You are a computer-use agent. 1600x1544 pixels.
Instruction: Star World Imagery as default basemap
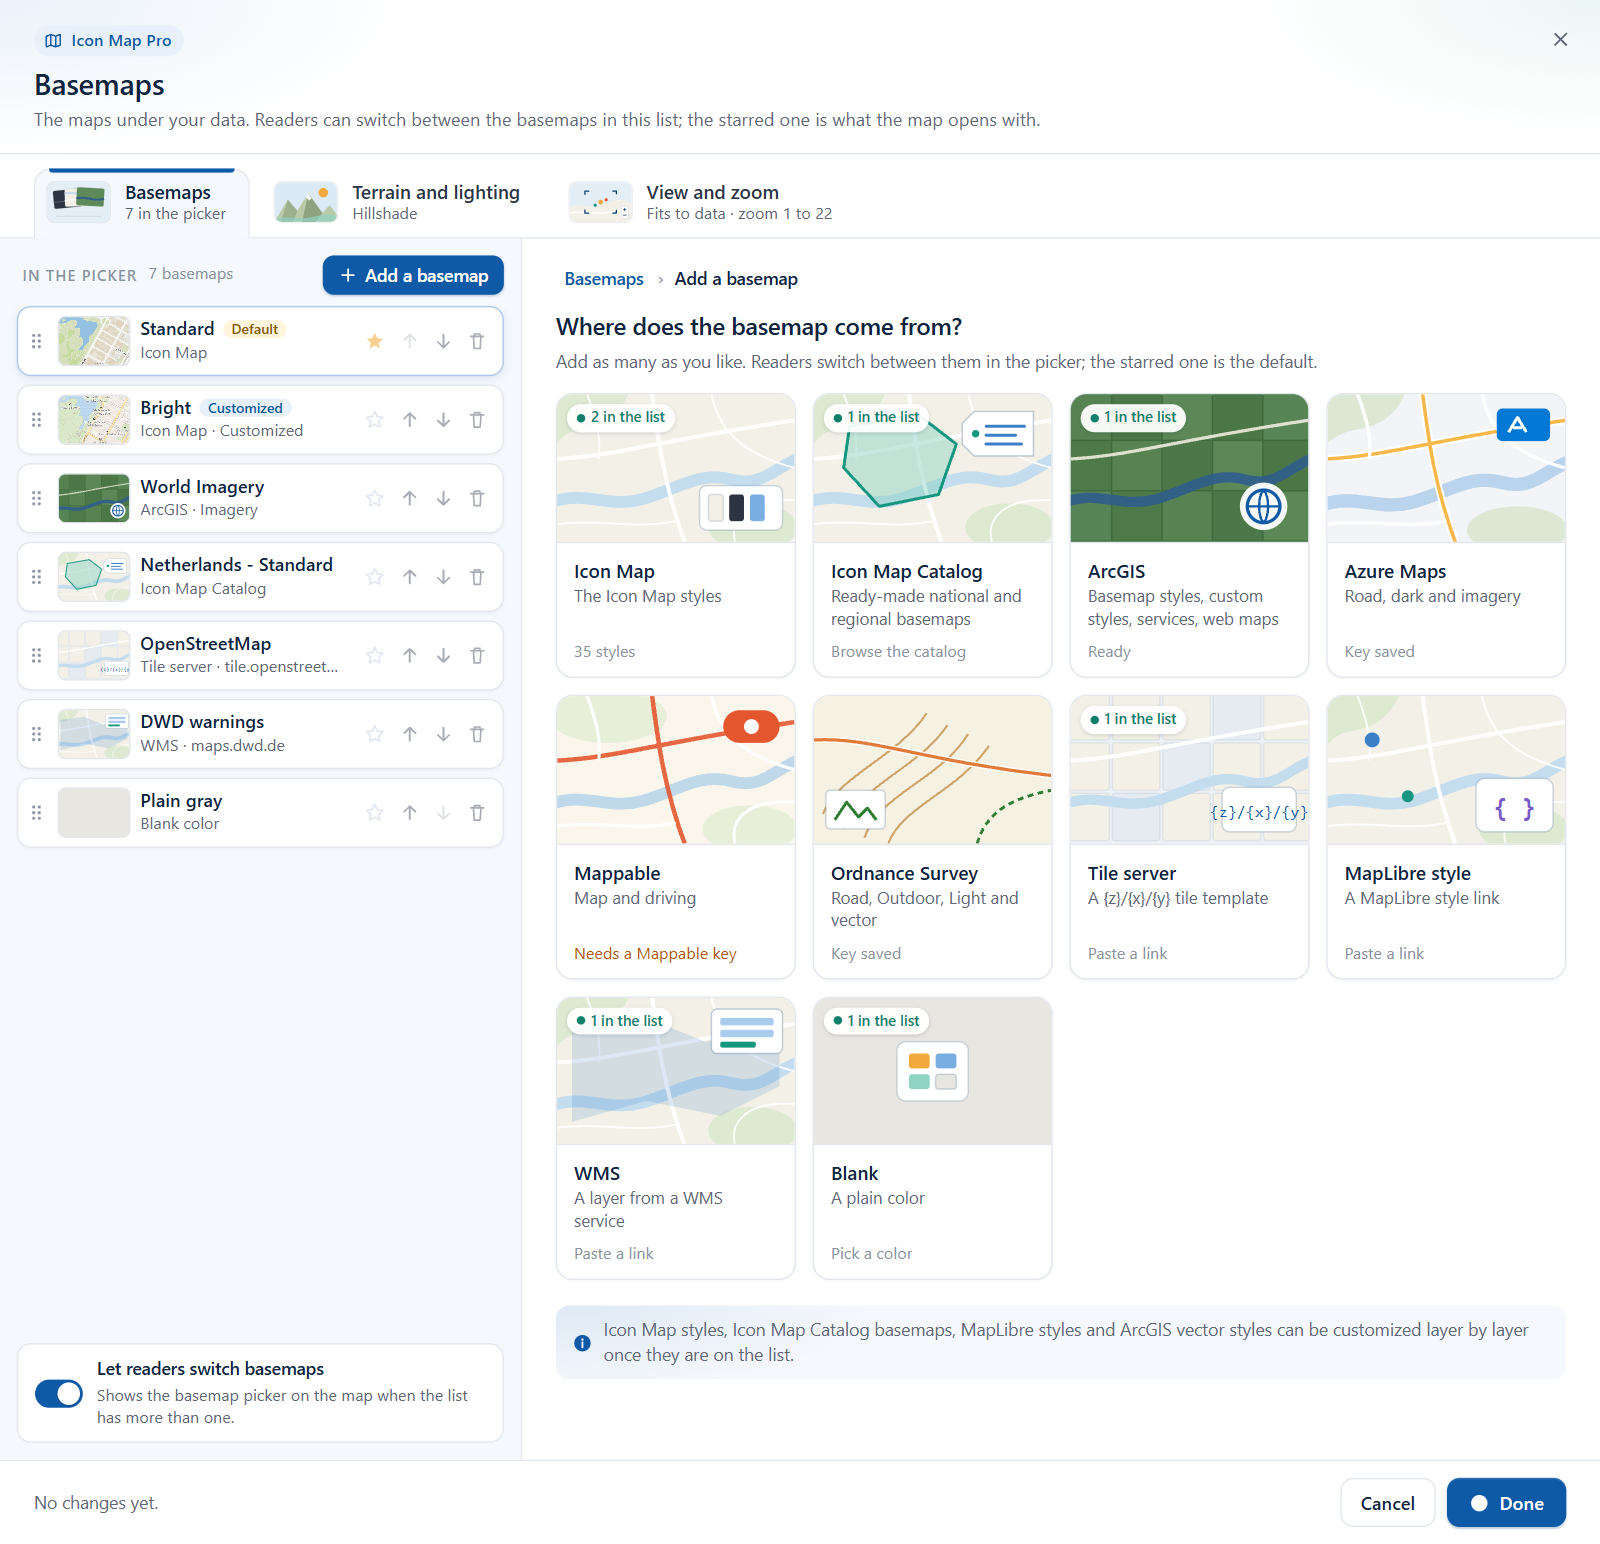click(x=375, y=498)
